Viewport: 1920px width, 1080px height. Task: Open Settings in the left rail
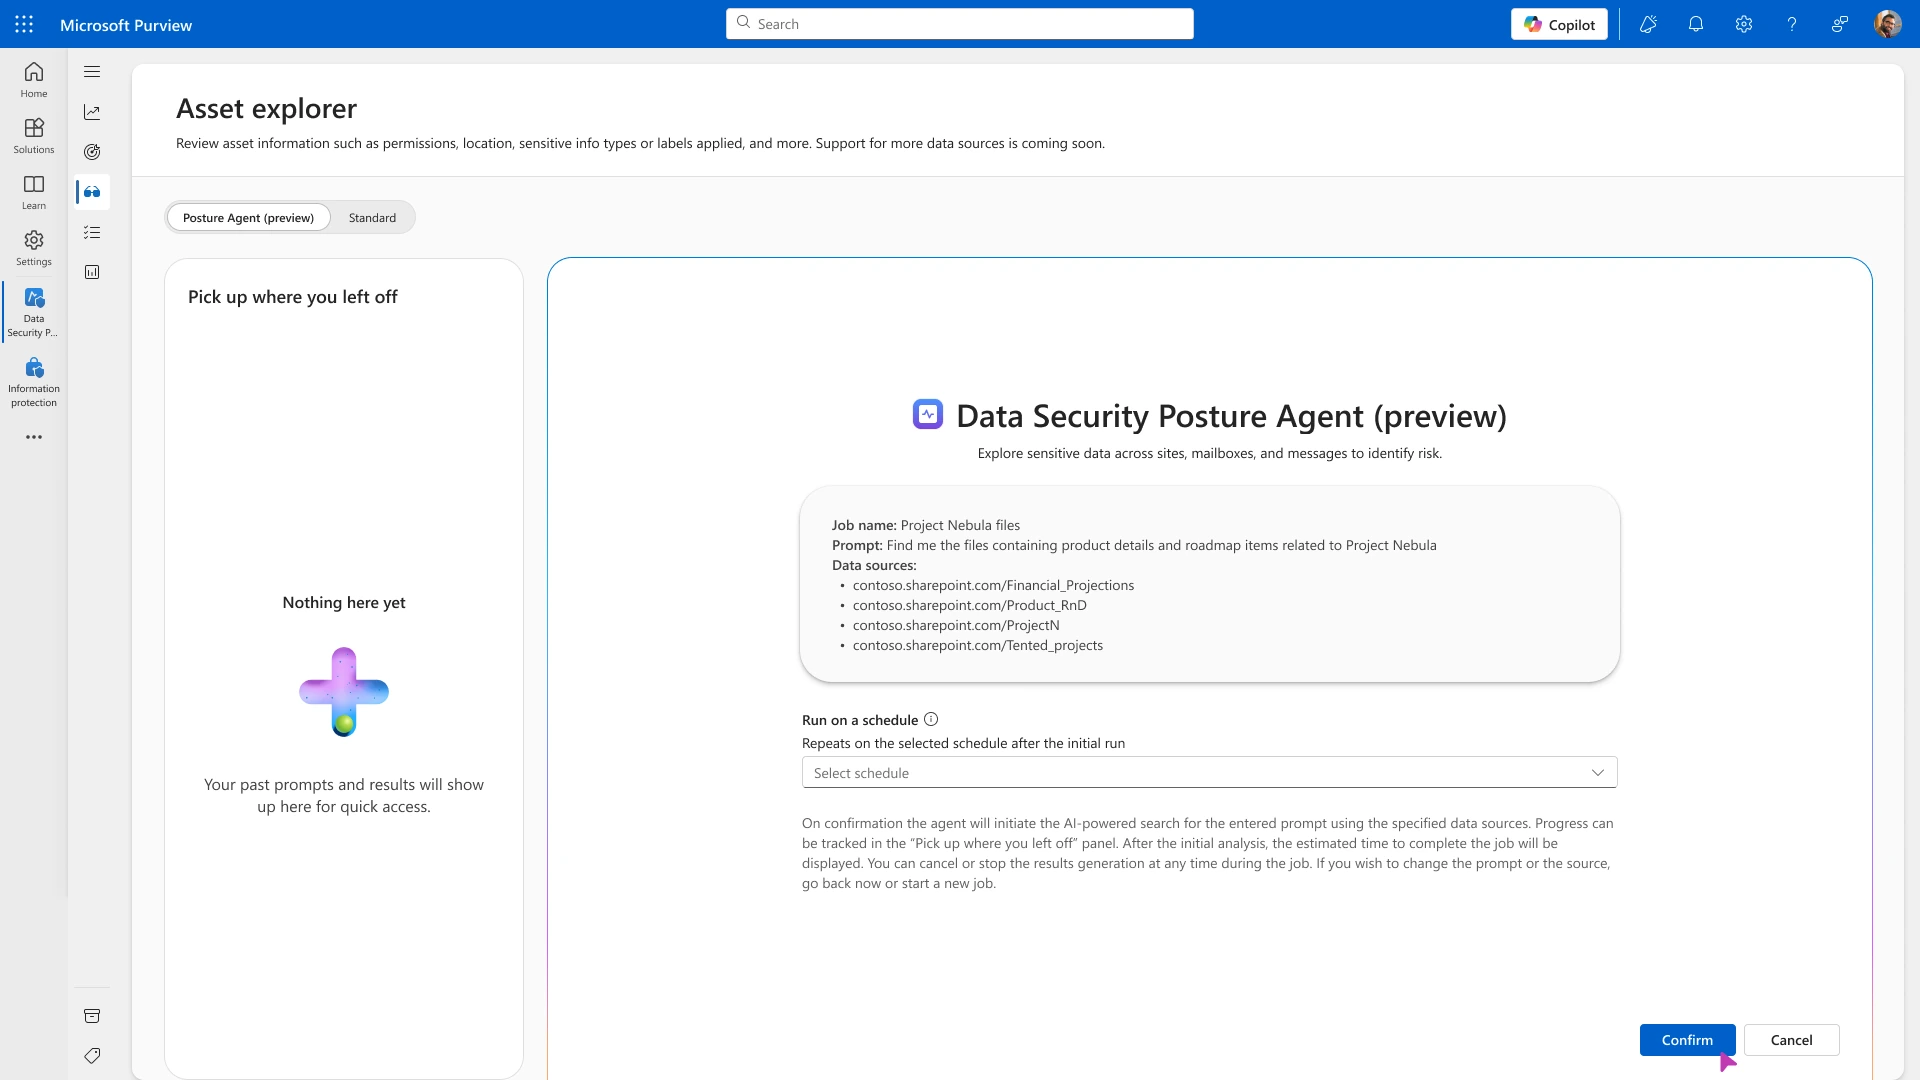coord(34,248)
